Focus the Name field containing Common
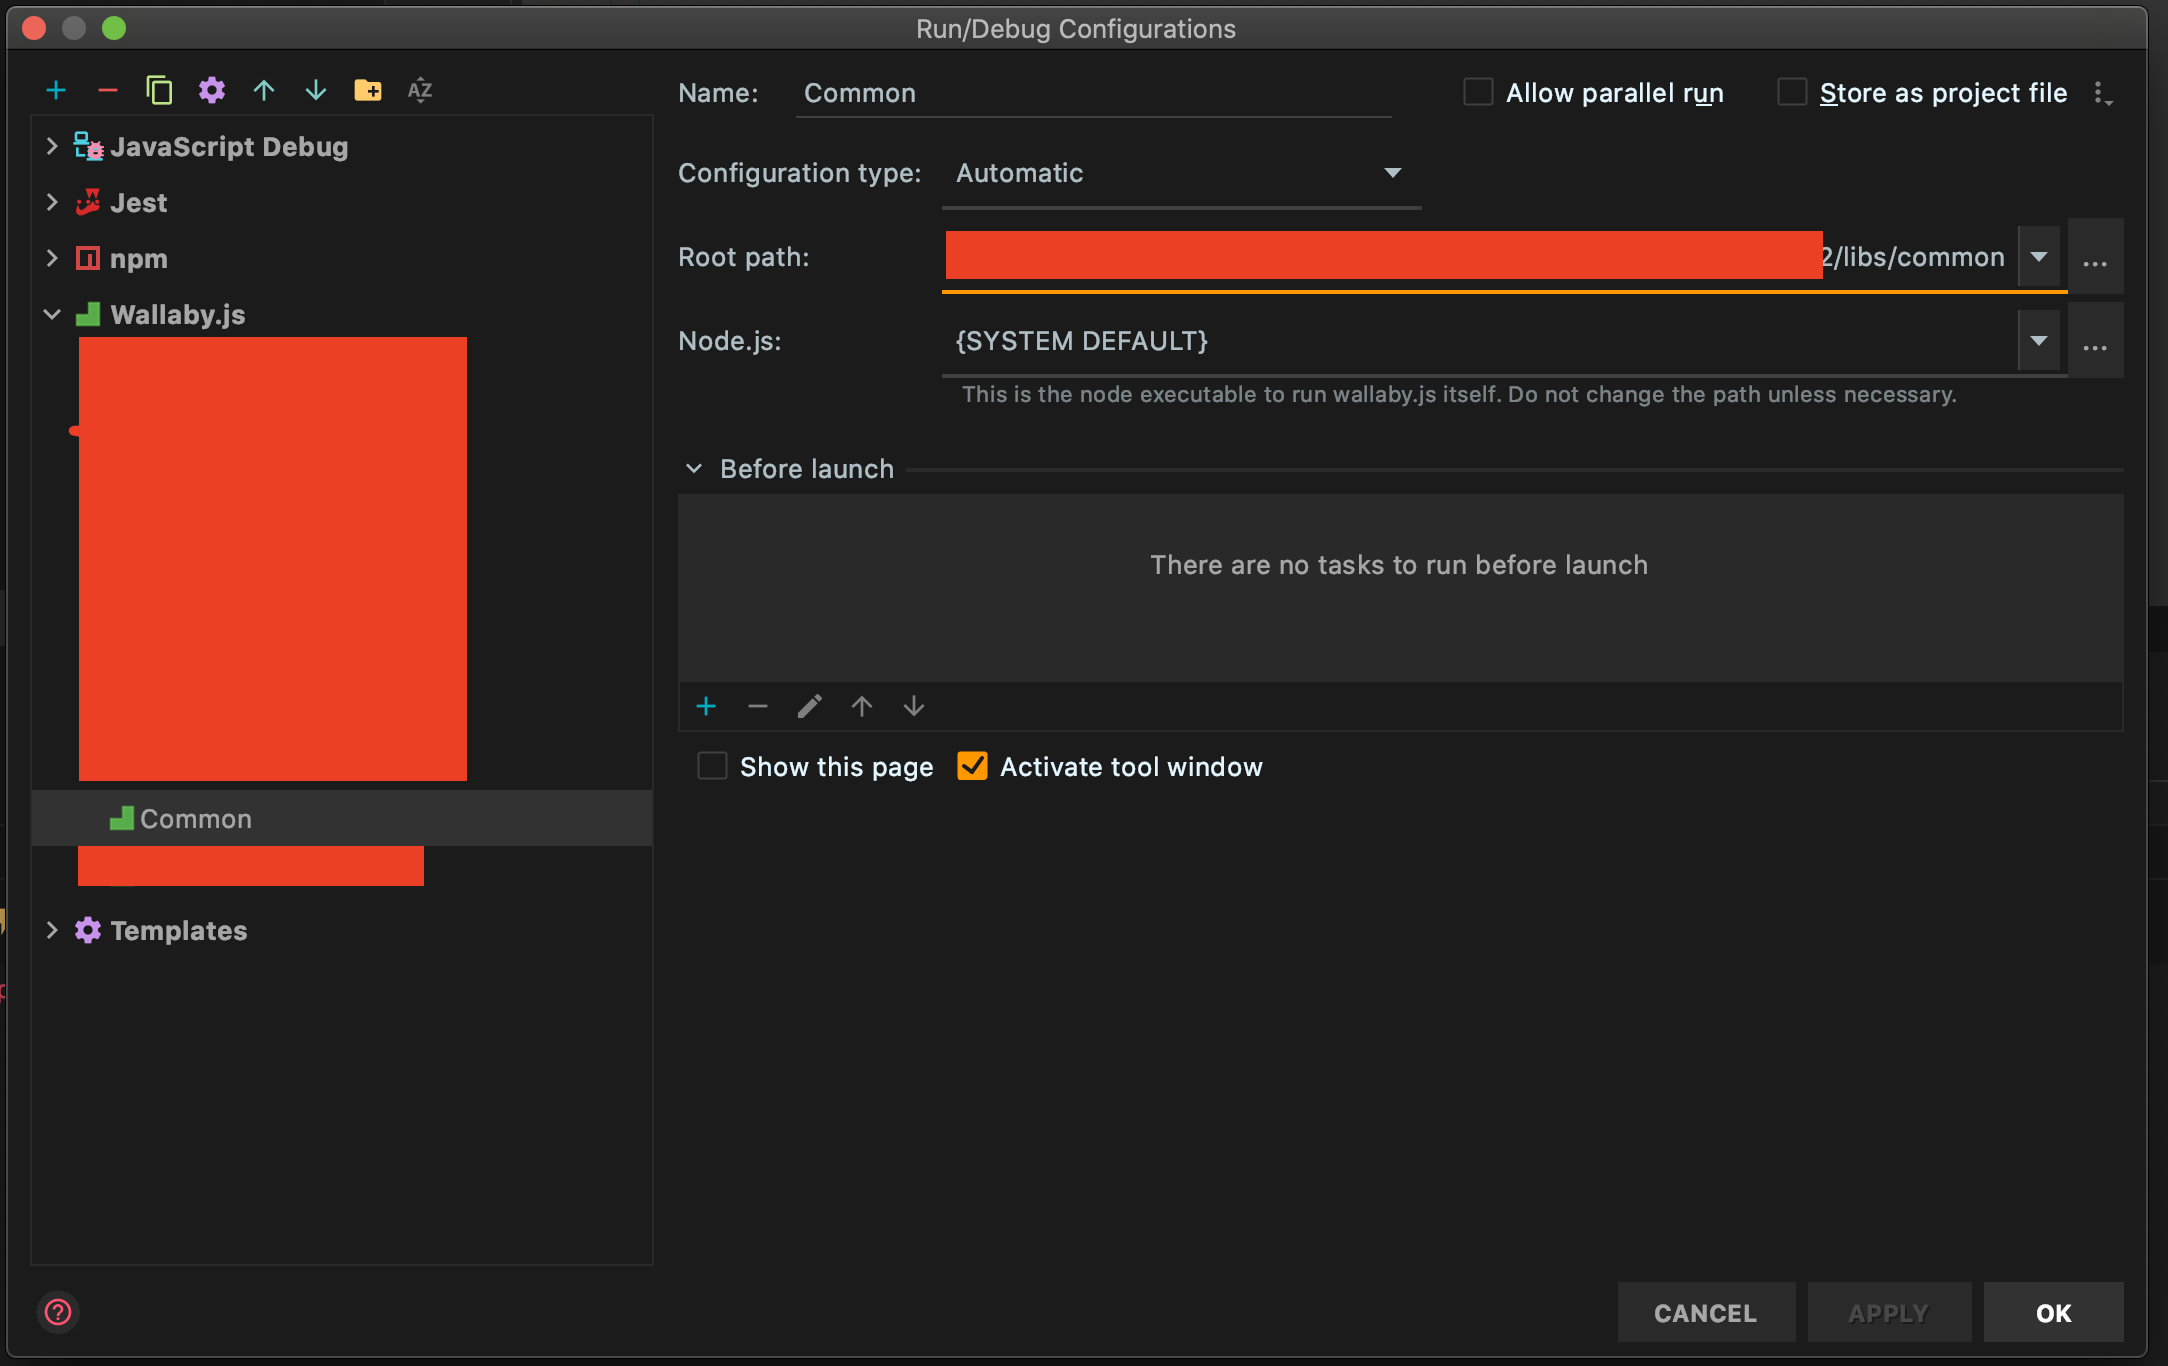The height and width of the screenshot is (1366, 2168). tap(1094, 93)
